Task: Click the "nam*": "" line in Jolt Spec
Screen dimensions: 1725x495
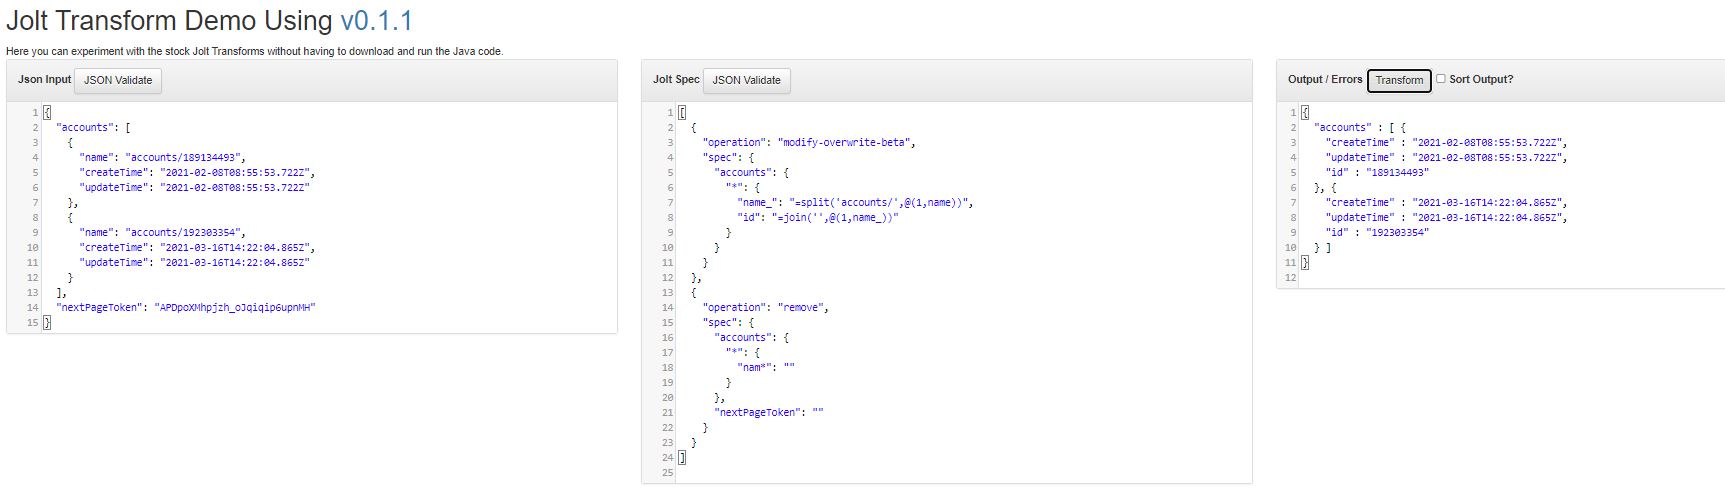Action: 766,368
